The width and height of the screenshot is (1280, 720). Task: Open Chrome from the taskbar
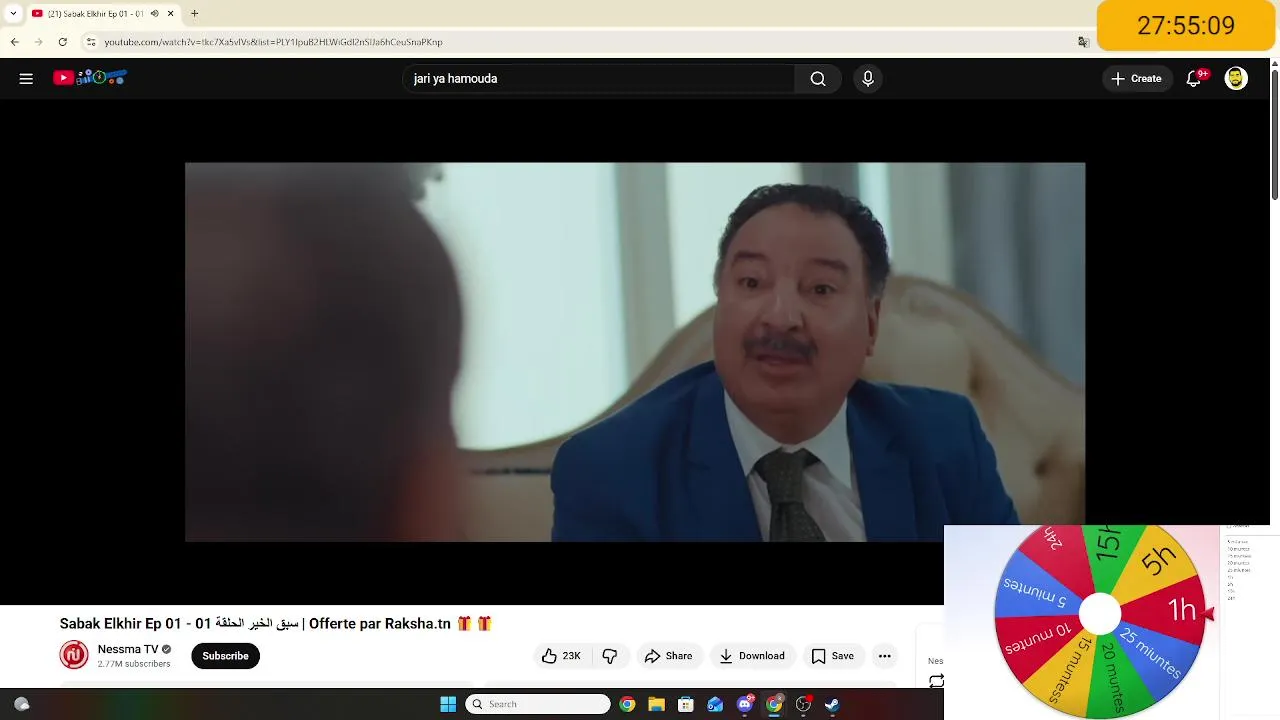point(627,704)
